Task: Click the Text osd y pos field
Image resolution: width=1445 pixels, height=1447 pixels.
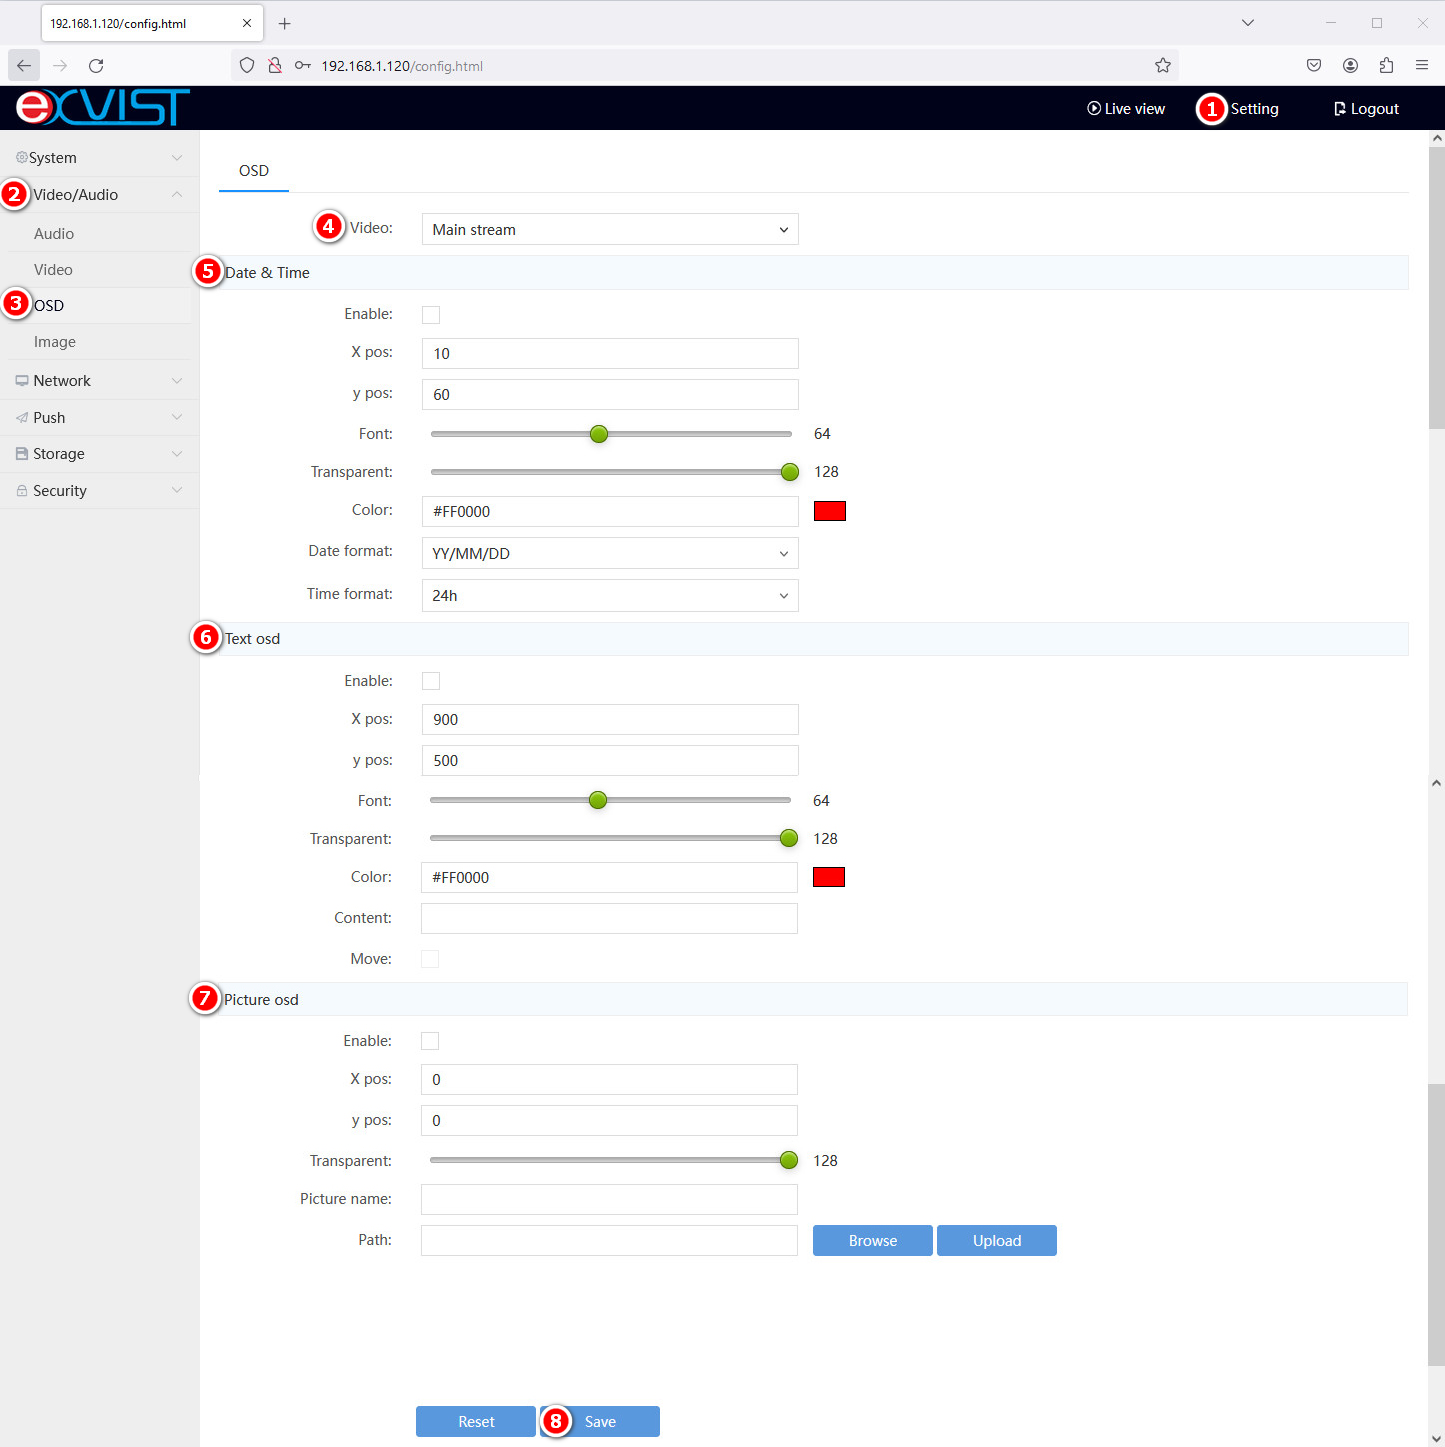Action: pos(610,760)
